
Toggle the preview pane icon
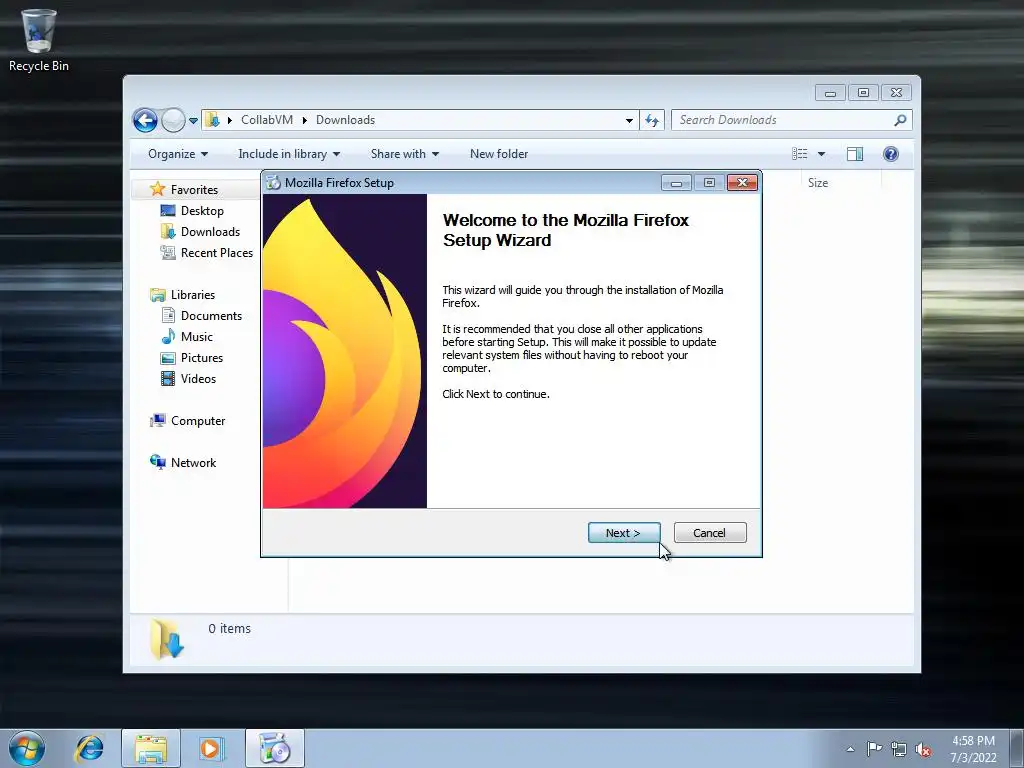(x=855, y=154)
